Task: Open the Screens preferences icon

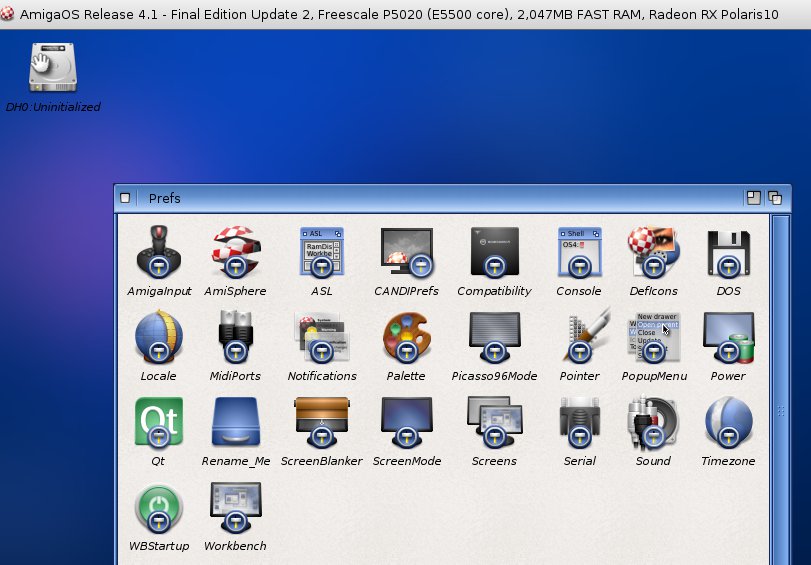Action: 494,422
